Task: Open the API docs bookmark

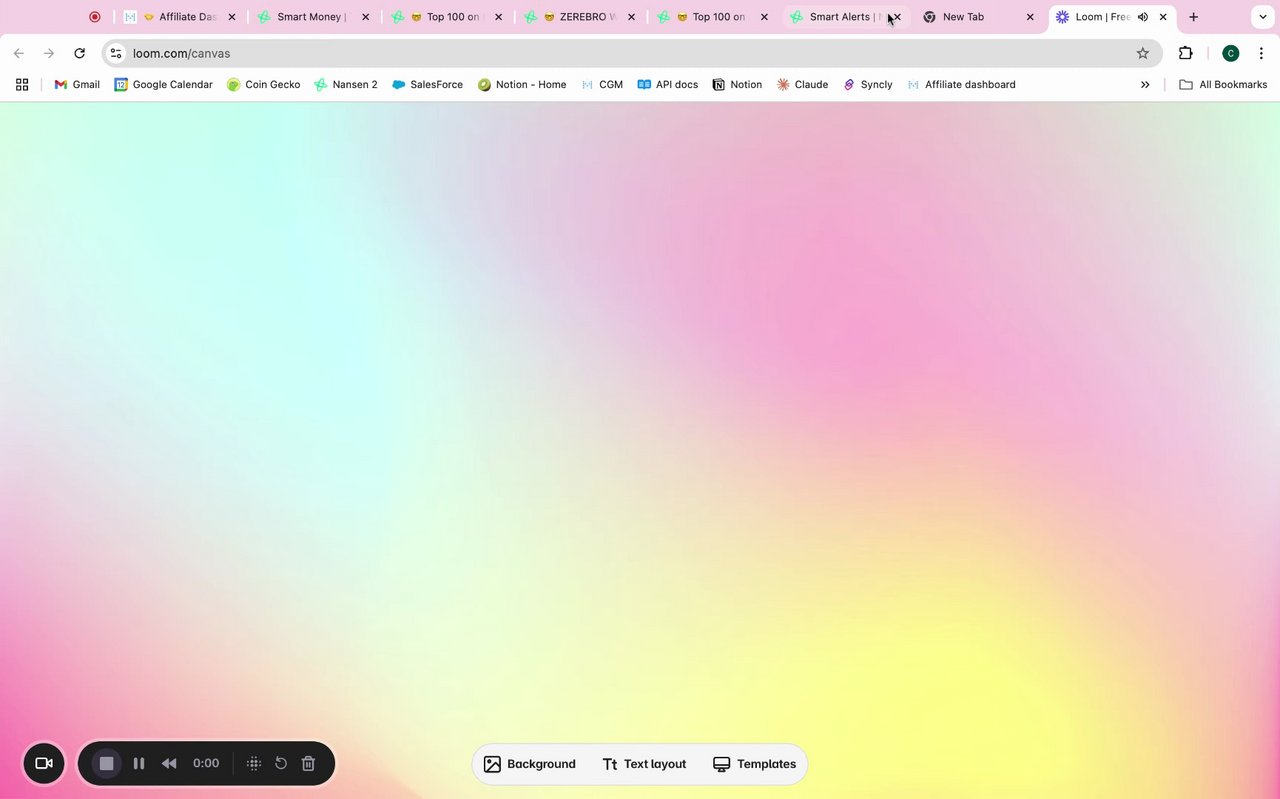Action: [x=668, y=85]
